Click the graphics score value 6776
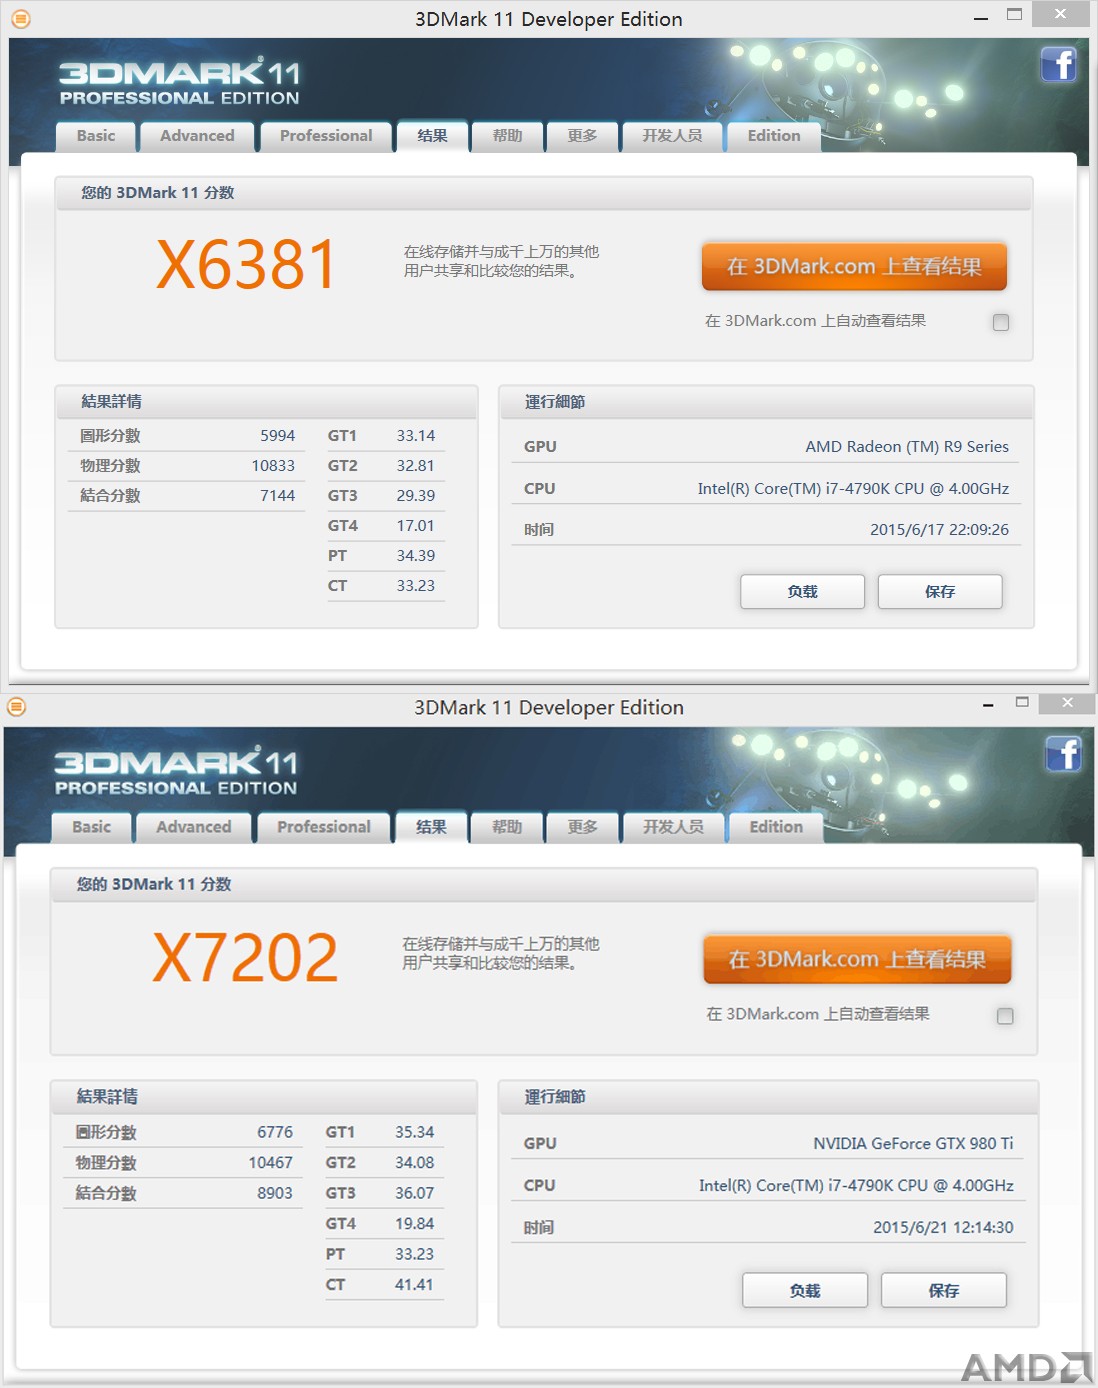Viewport: 1098px width, 1388px height. point(275,1132)
